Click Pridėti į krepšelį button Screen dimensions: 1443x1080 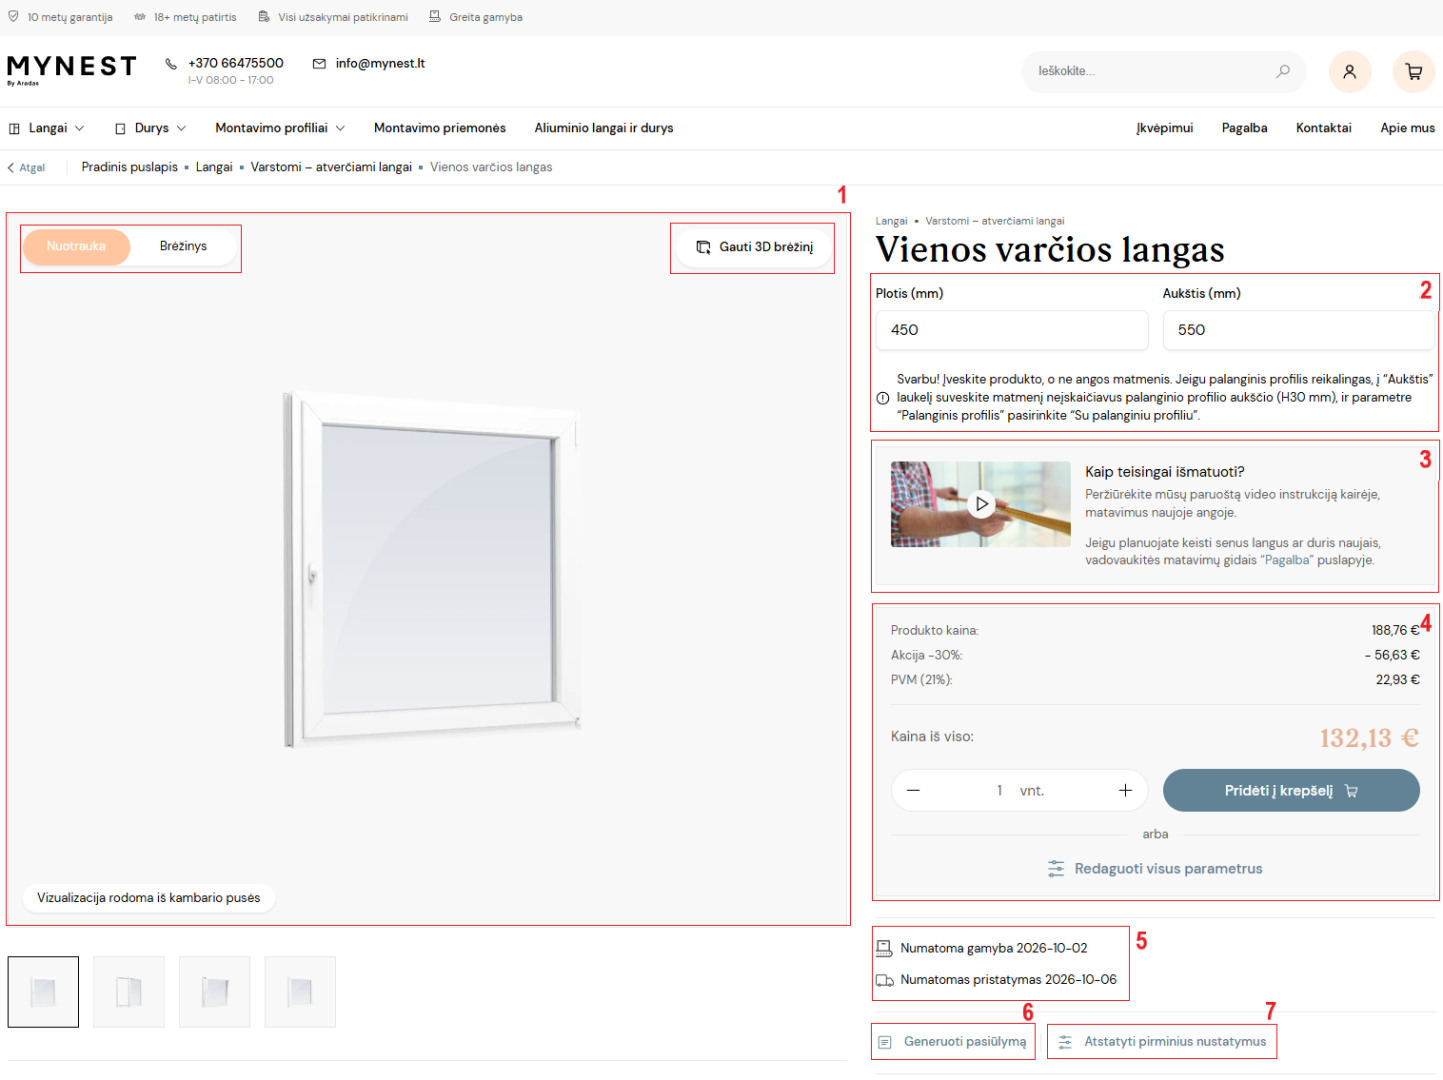[x=1291, y=790]
